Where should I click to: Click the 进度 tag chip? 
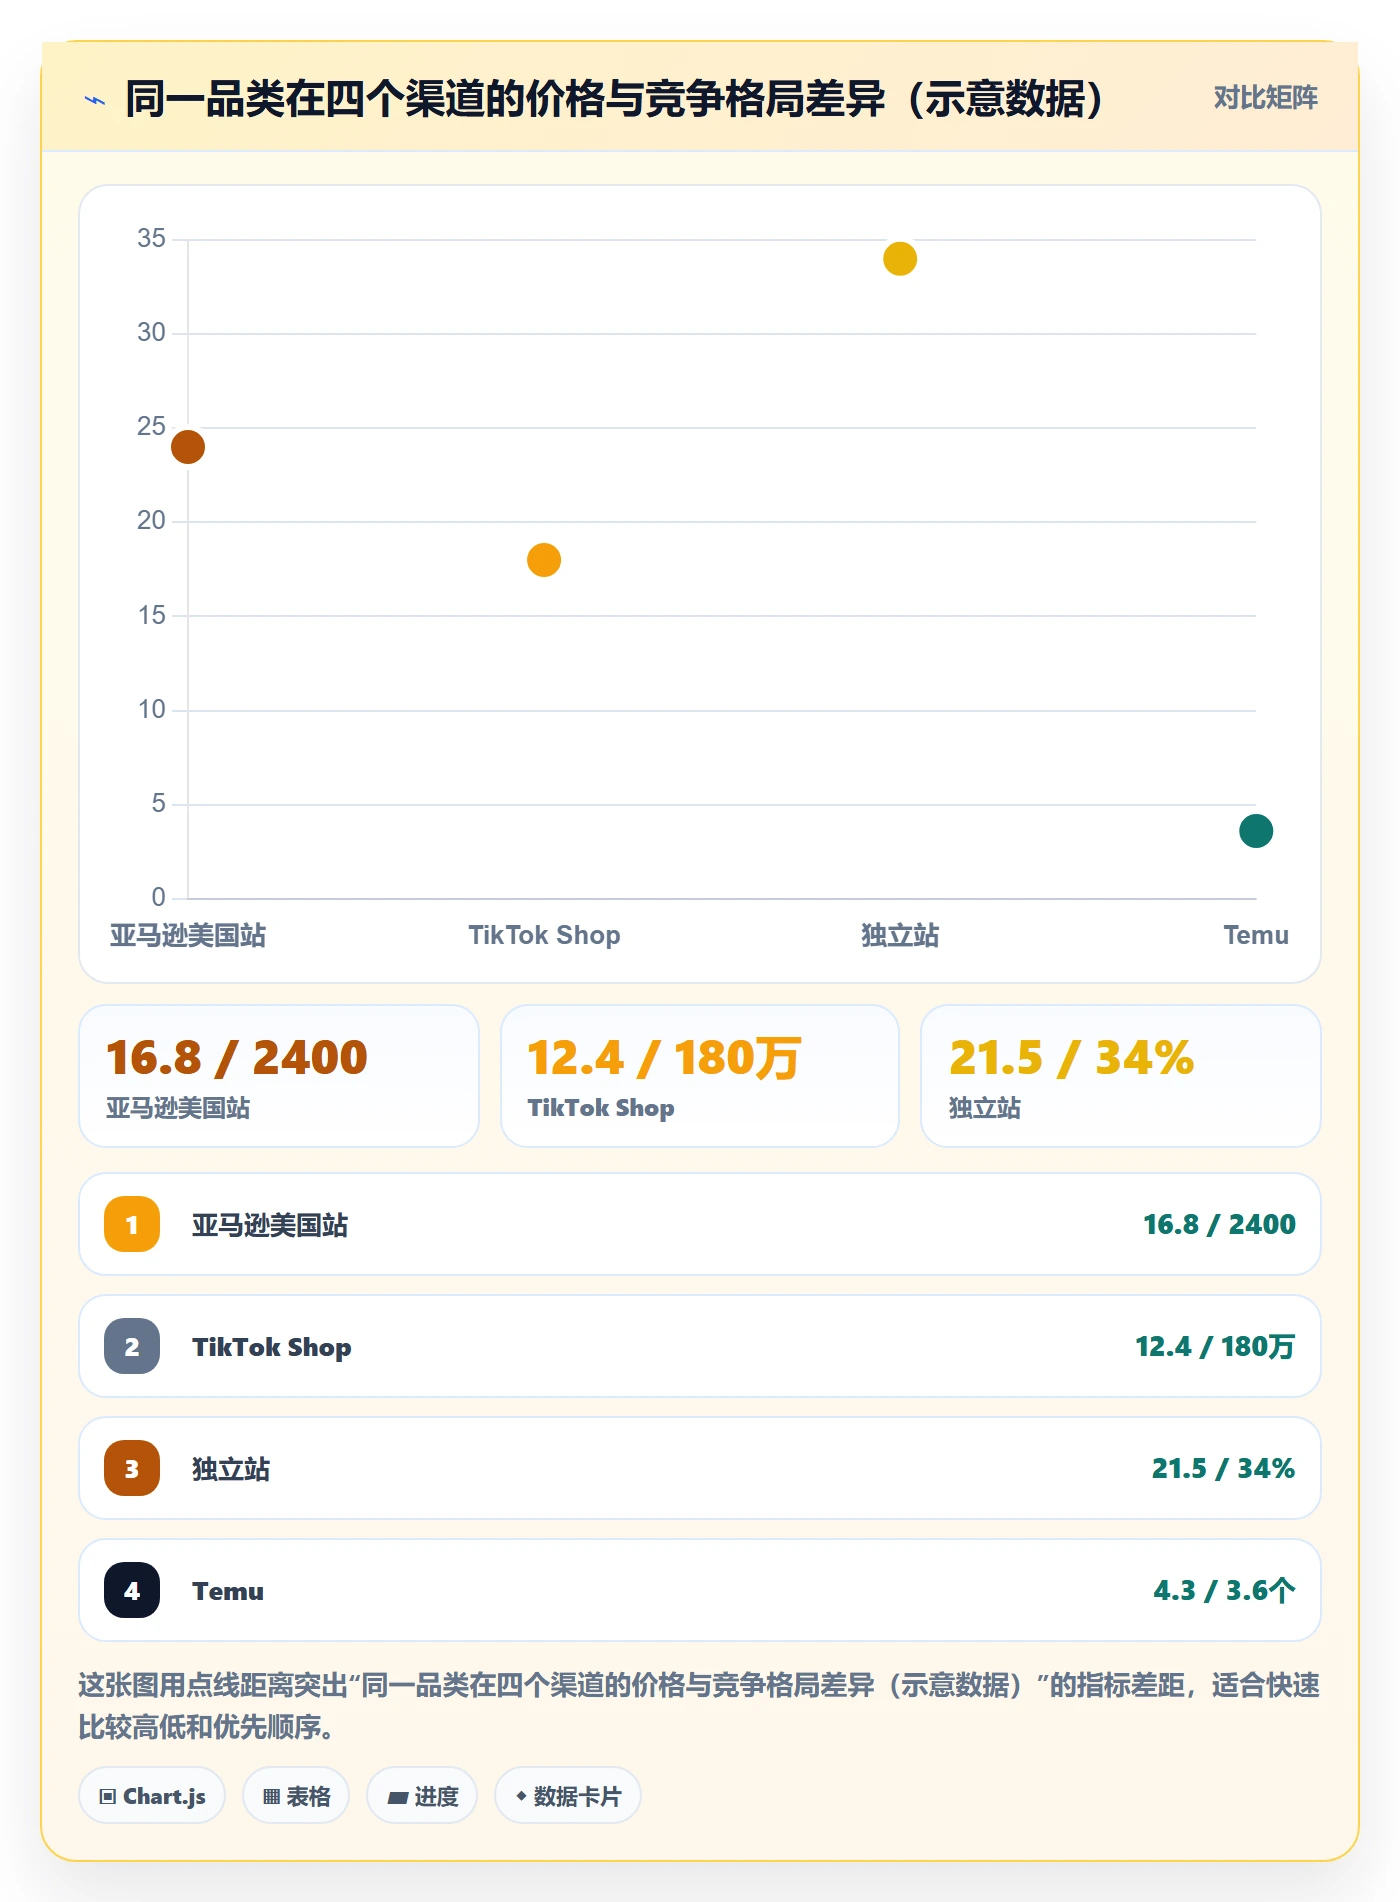point(422,1796)
